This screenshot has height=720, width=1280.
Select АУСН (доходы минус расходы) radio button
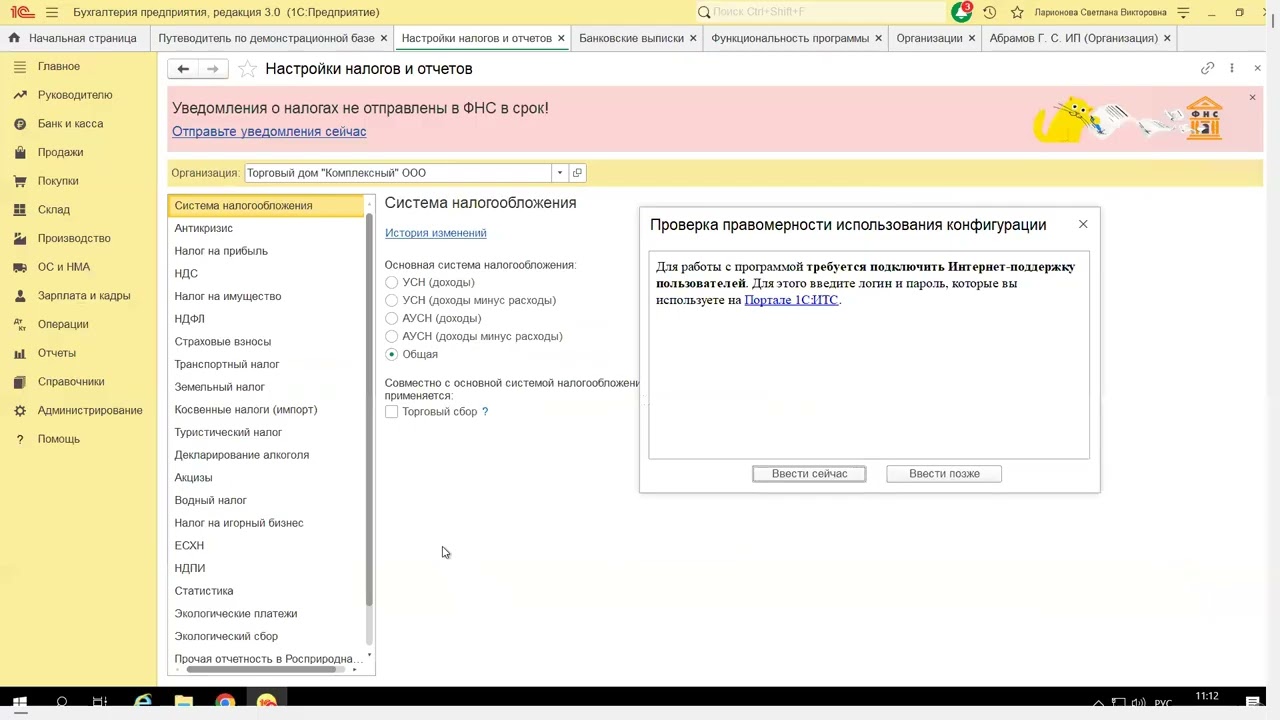[x=391, y=336]
